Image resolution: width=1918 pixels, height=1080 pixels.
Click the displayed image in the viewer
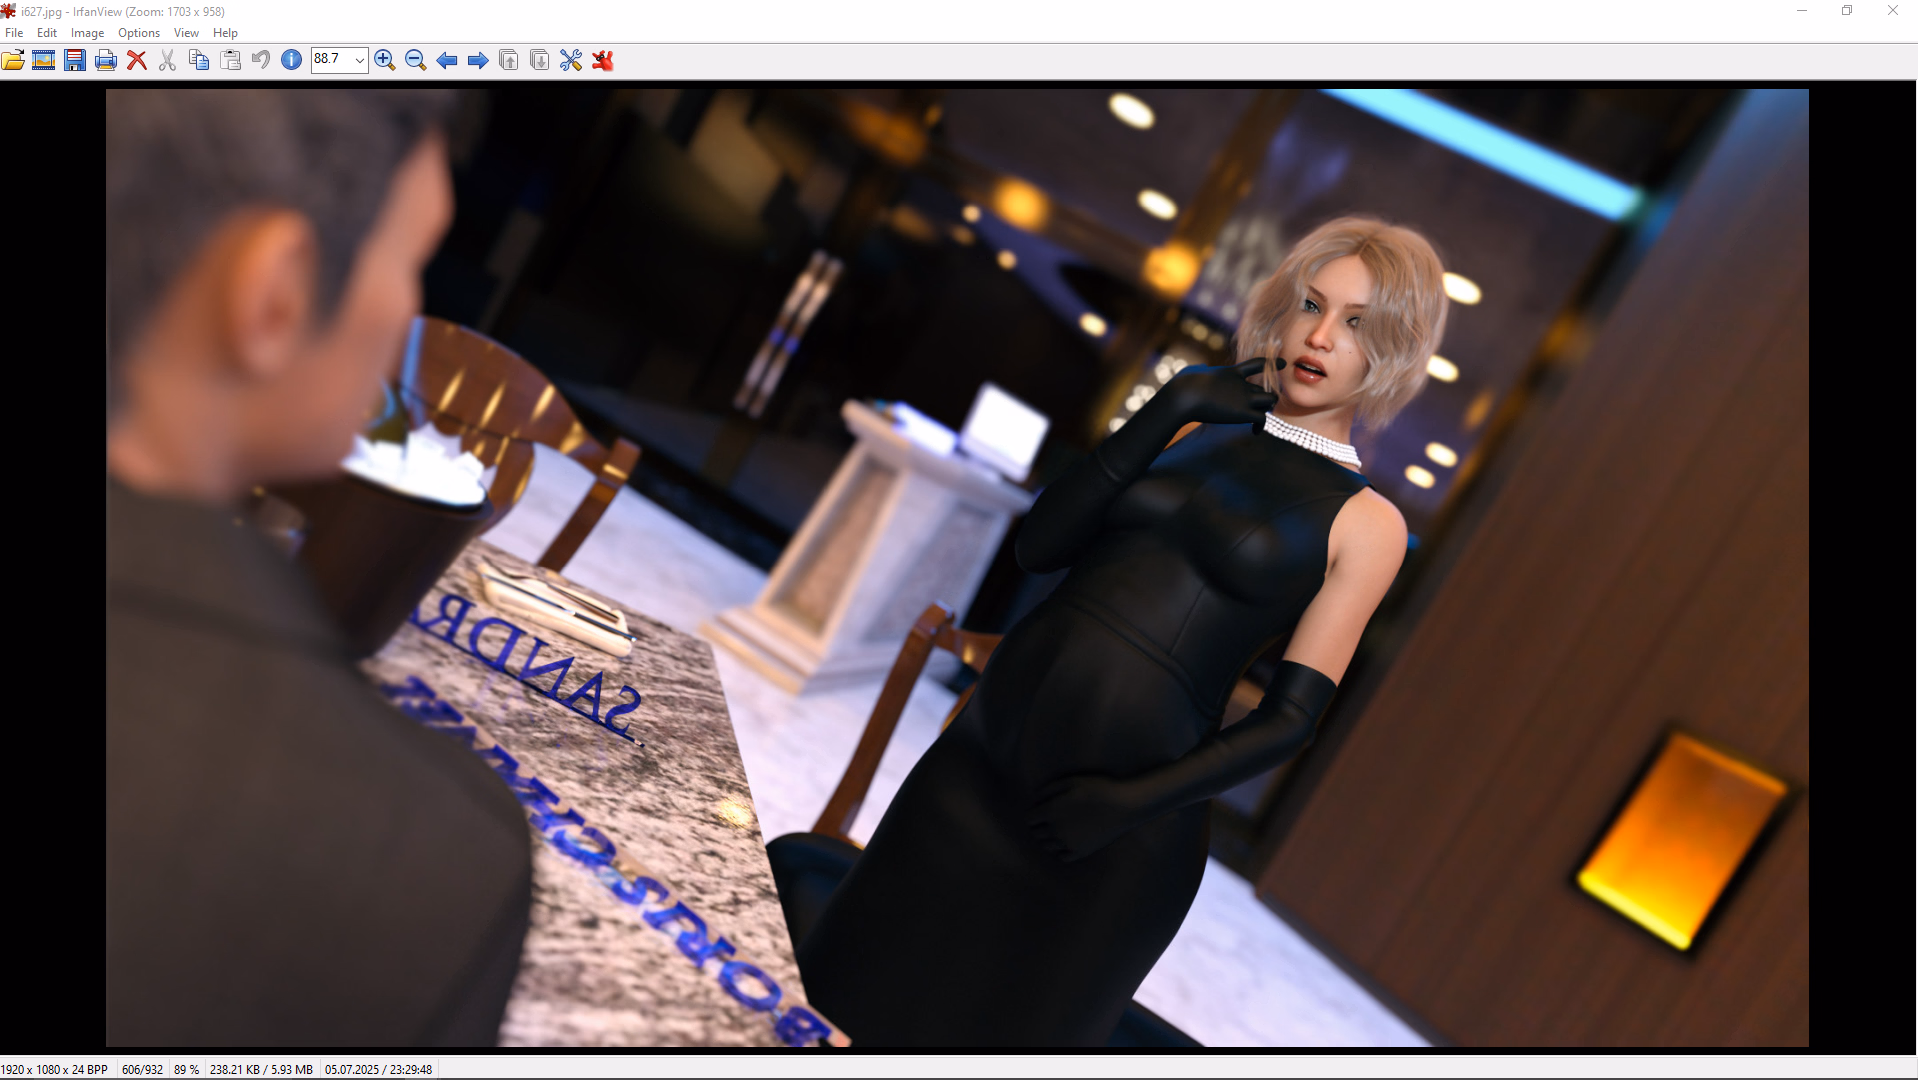click(x=957, y=568)
